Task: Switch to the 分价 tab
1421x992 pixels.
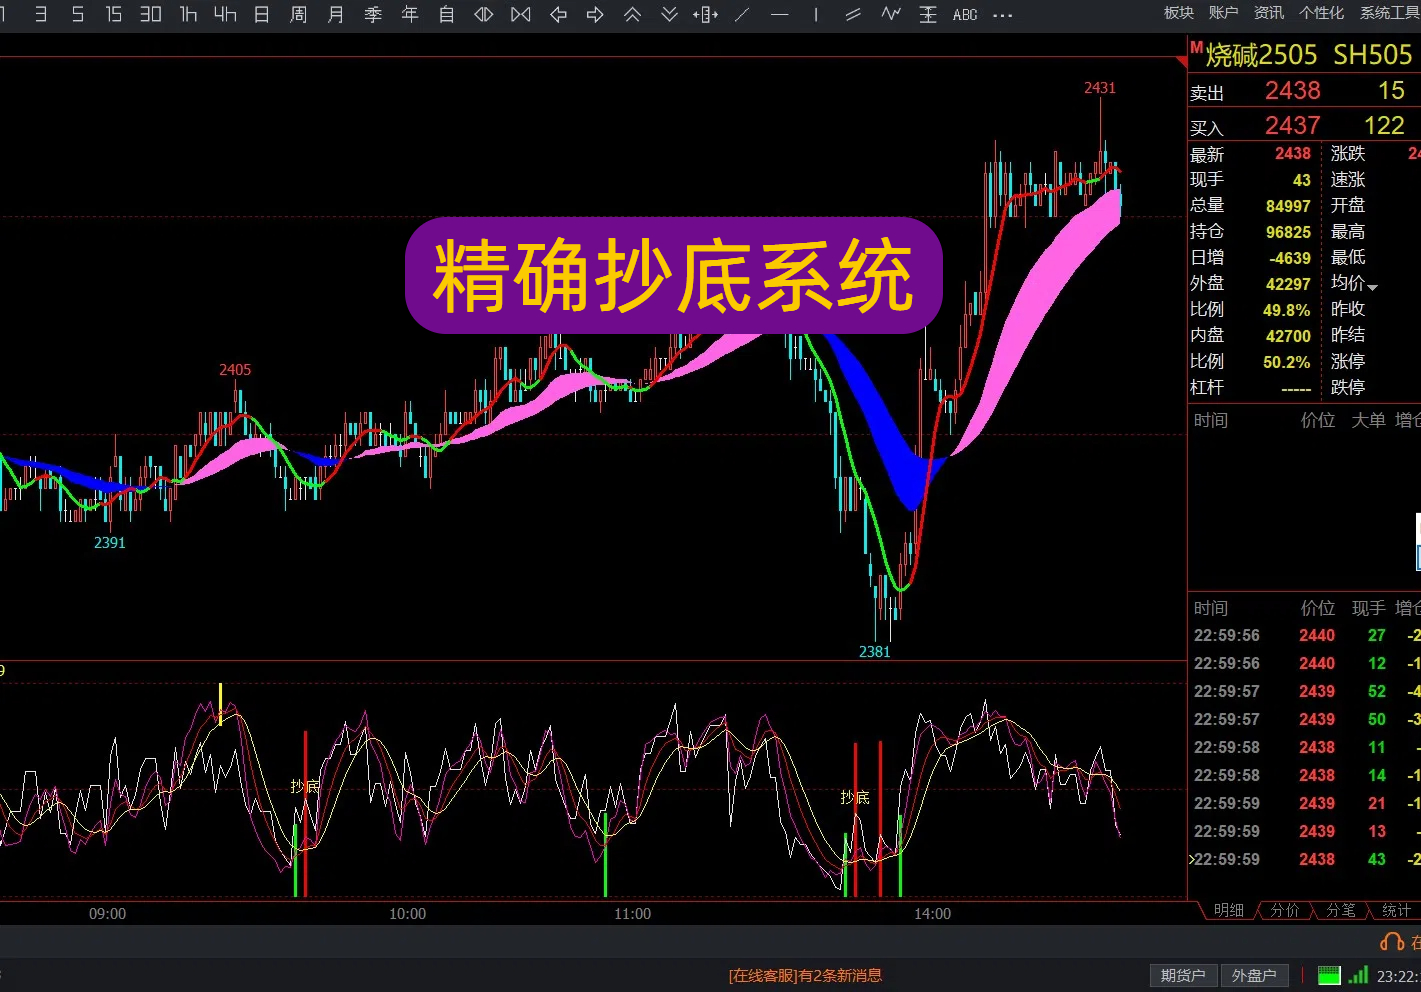Action: click(1285, 910)
